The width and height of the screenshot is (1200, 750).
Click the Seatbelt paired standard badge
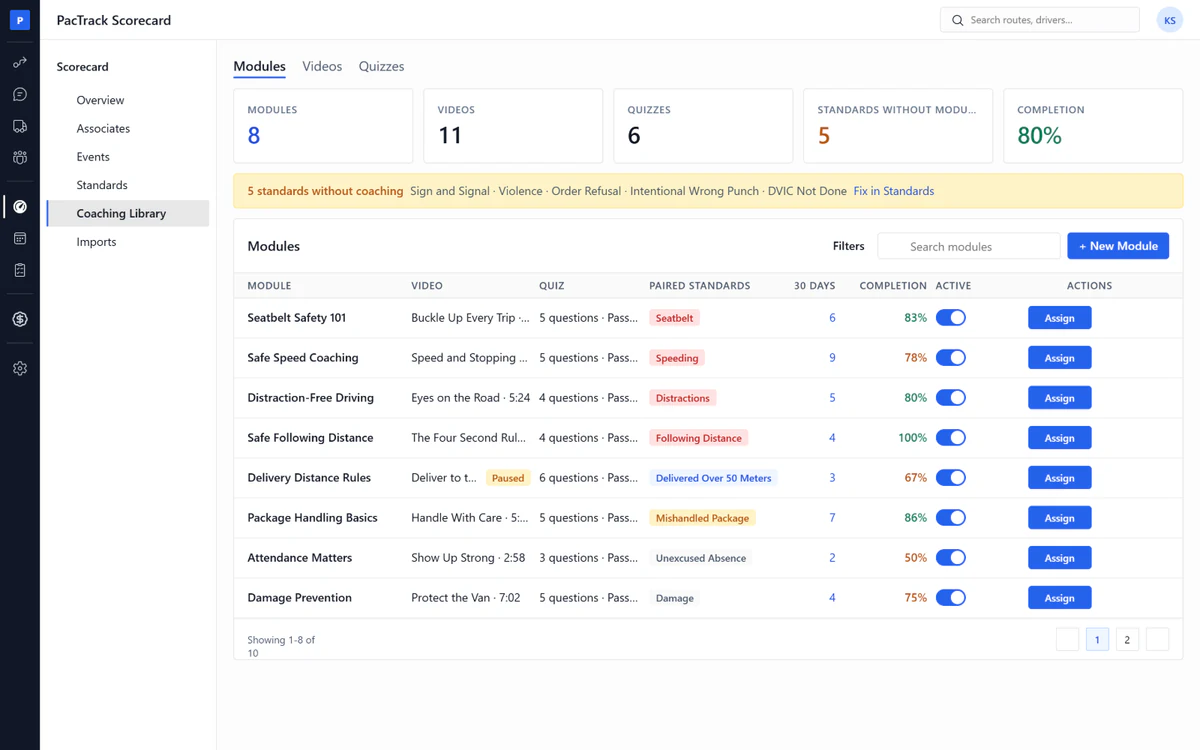(674, 318)
